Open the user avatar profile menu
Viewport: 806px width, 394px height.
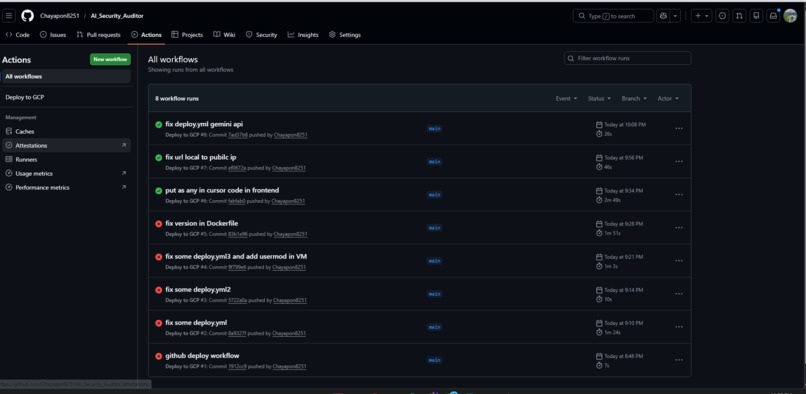(x=790, y=16)
